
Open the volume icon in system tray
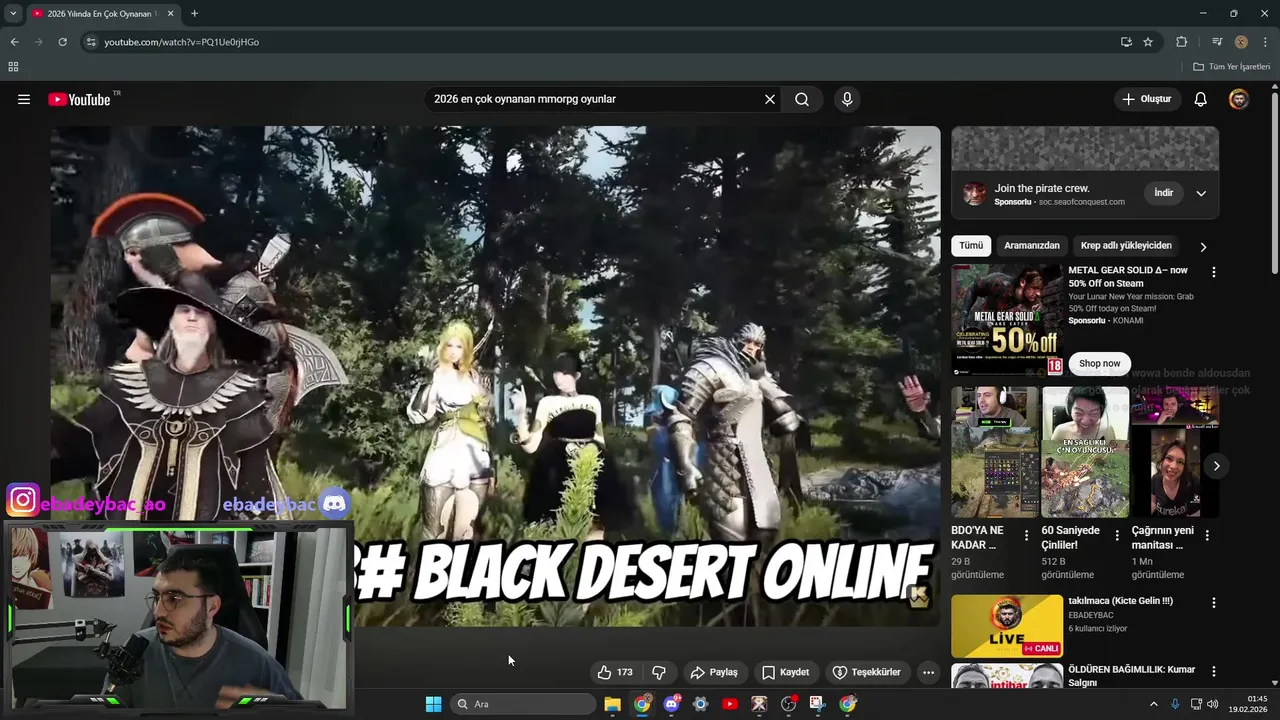point(1212,704)
